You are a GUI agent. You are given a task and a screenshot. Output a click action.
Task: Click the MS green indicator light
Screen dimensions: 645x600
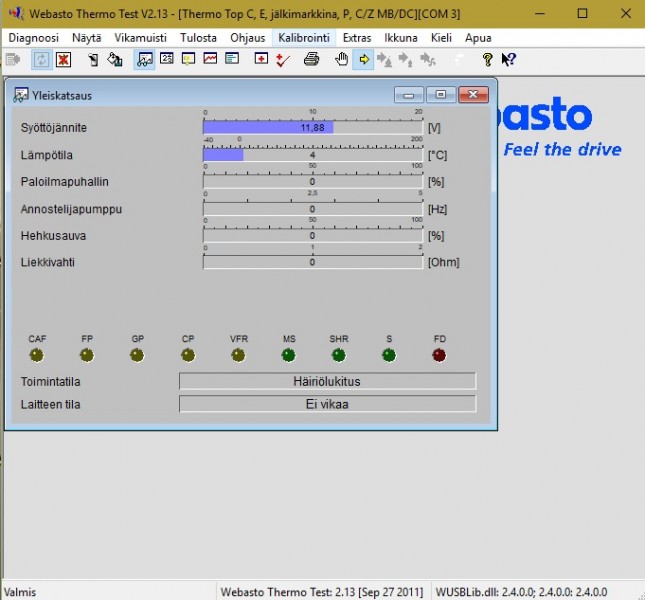click(x=288, y=355)
